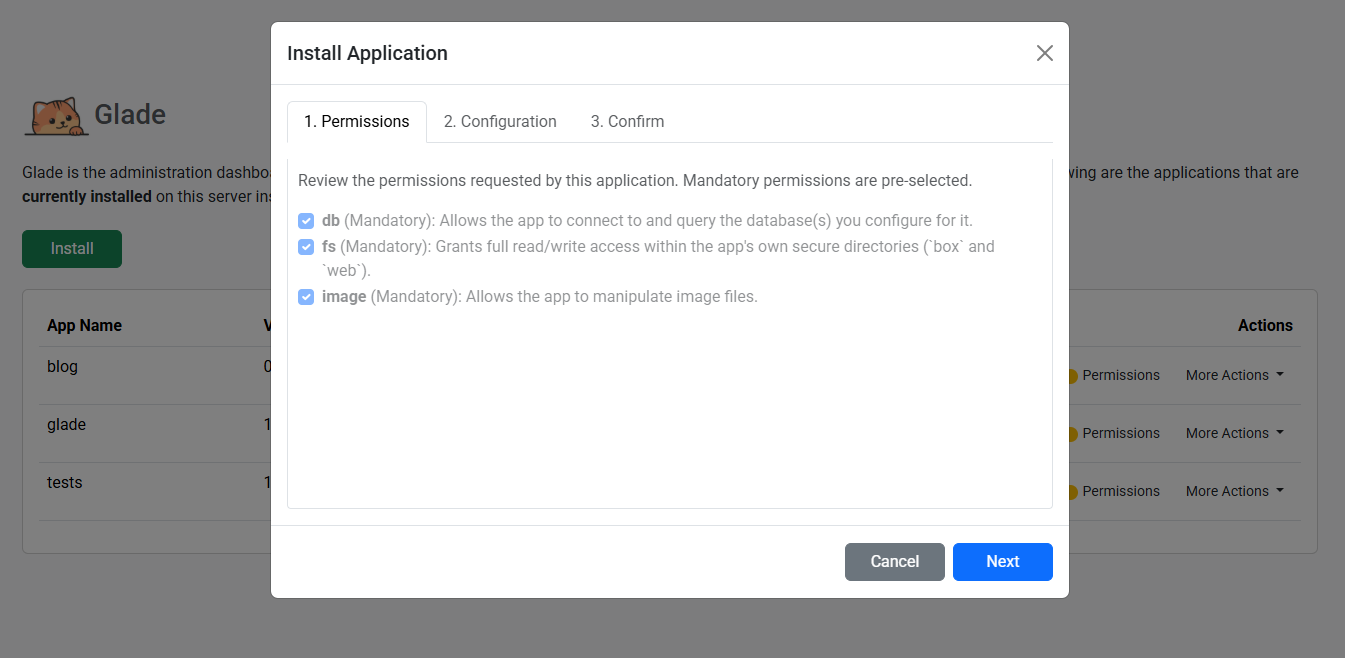Expand More Actions for blog row

point(1234,376)
